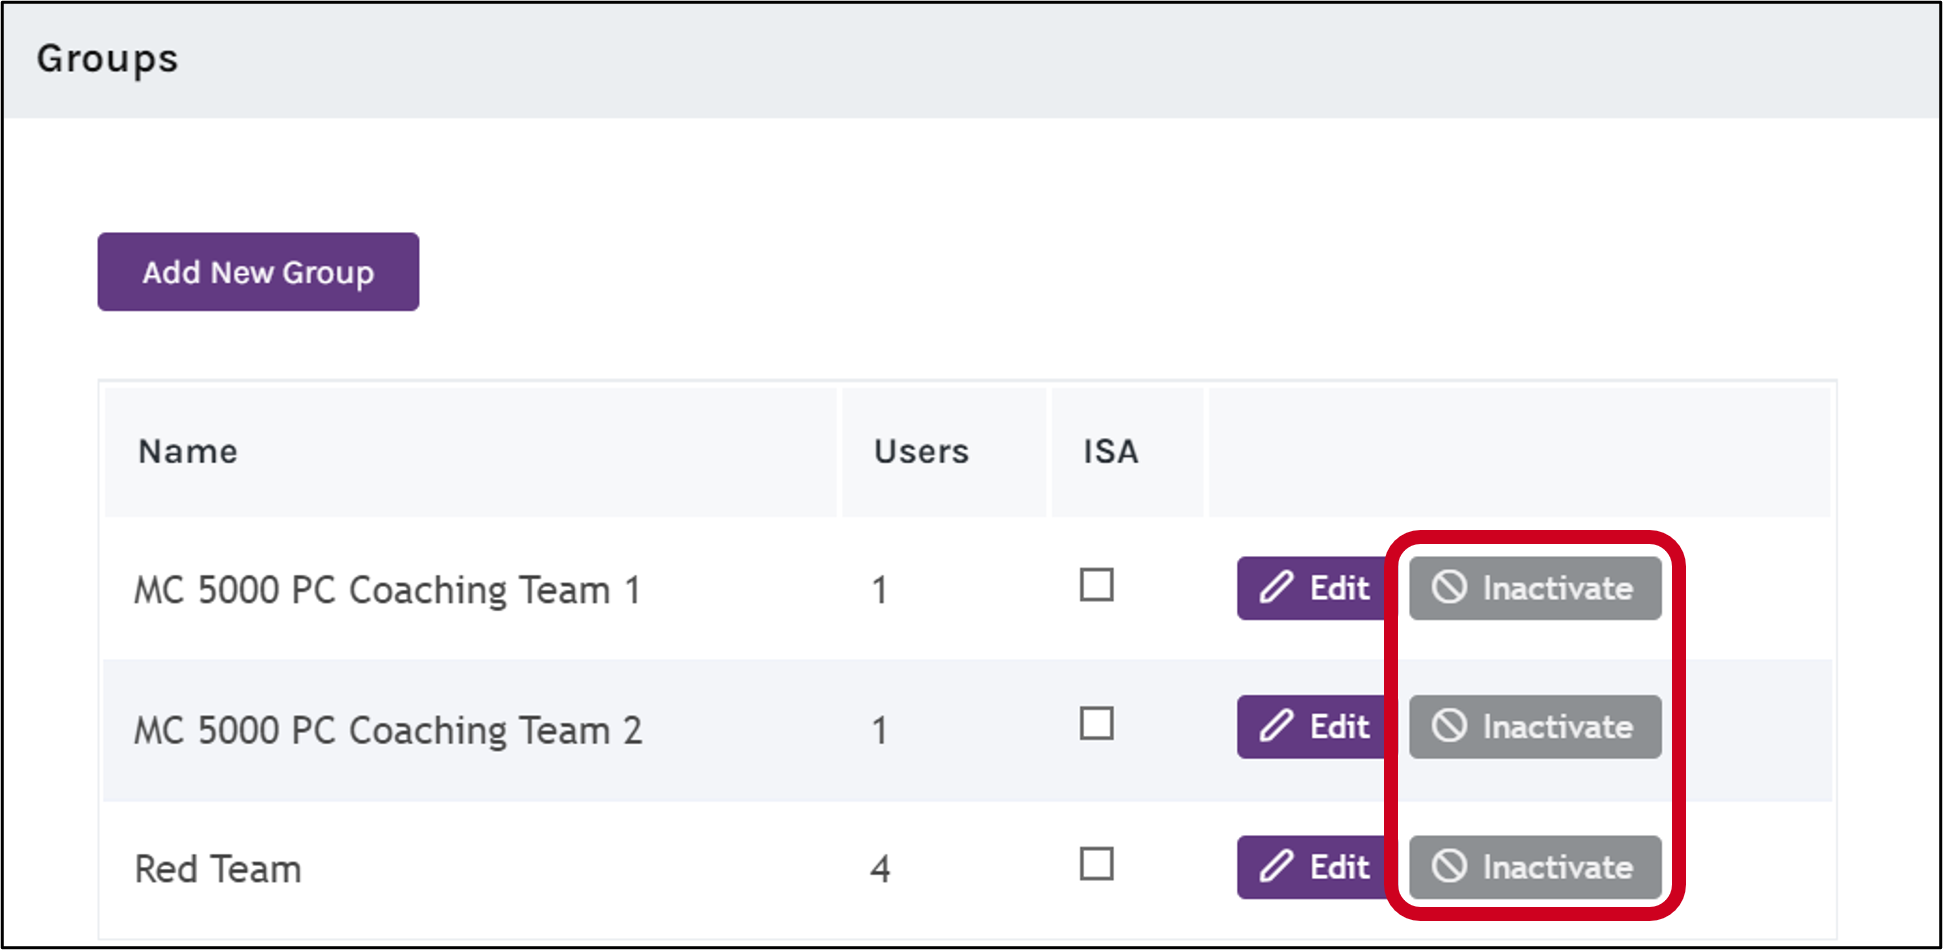Image resolution: width=1943 pixels, height=950 pixels.
Task: Click the MC 5000 PC Coaching Team 2 name
Action: coord(388,730)
